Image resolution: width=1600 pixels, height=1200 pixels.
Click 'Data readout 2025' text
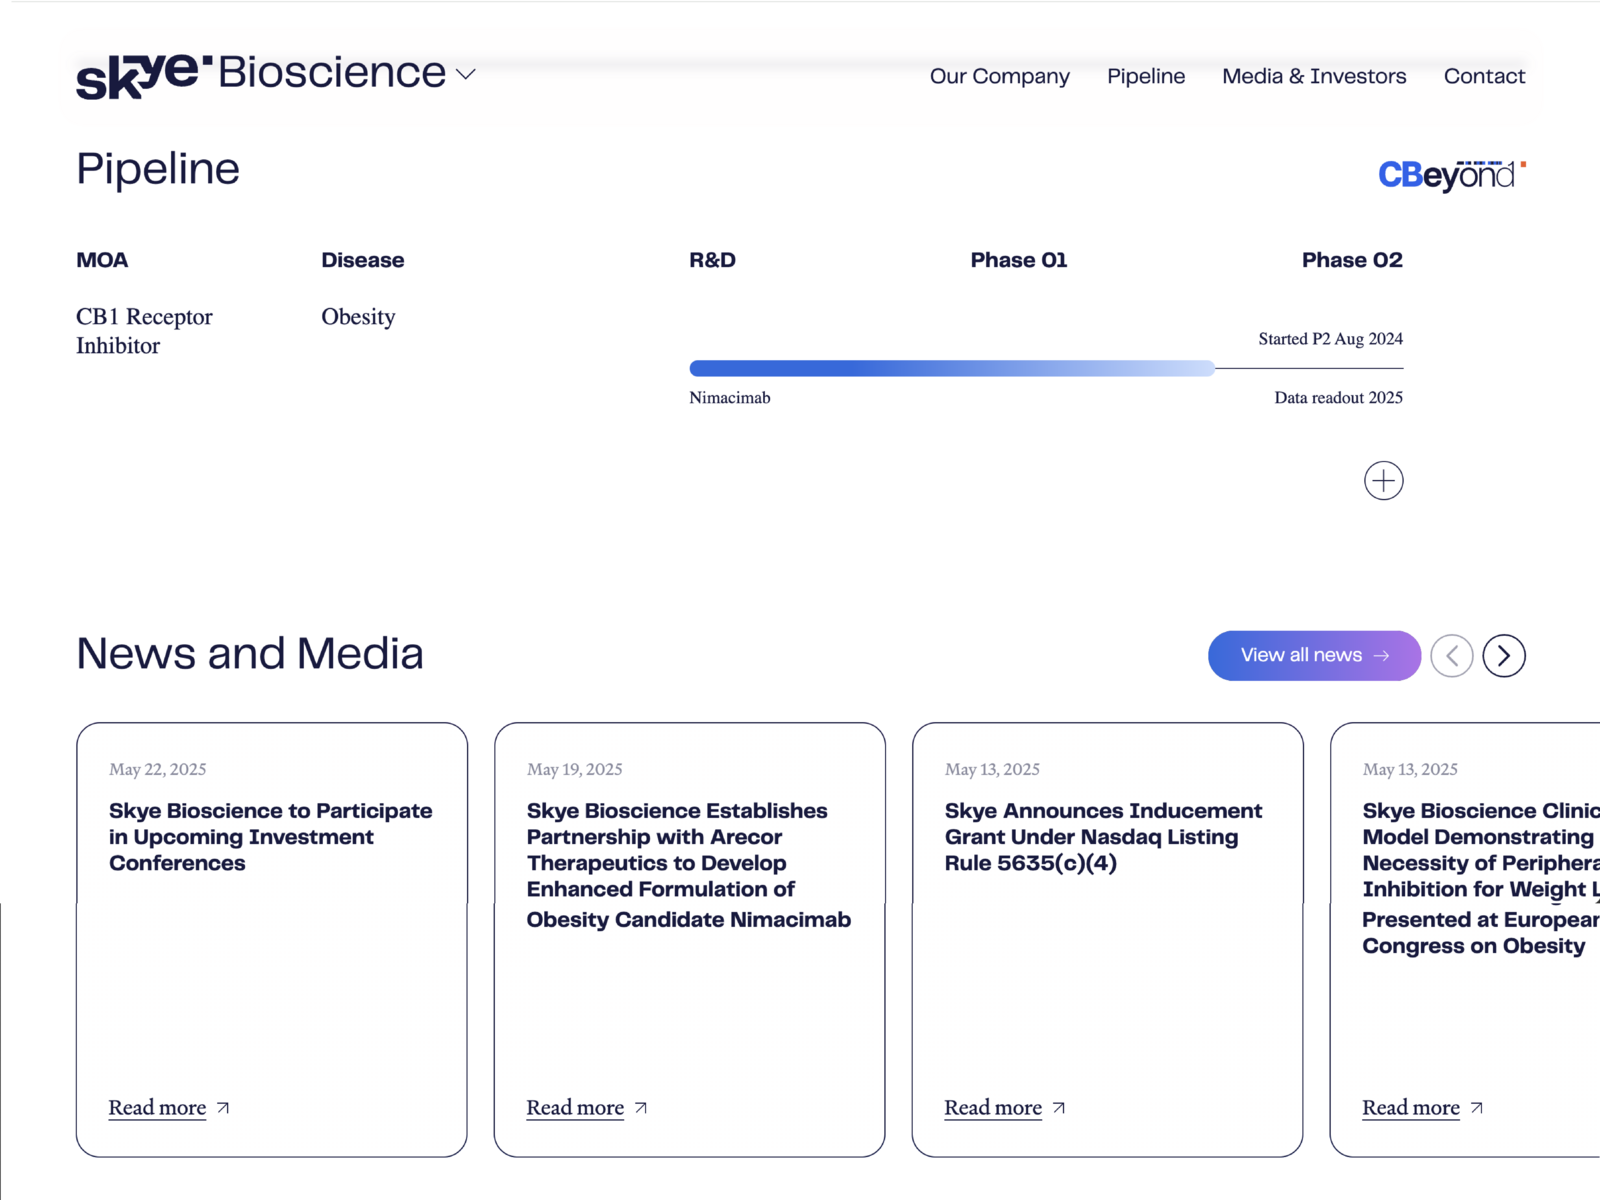(1338, 398)
